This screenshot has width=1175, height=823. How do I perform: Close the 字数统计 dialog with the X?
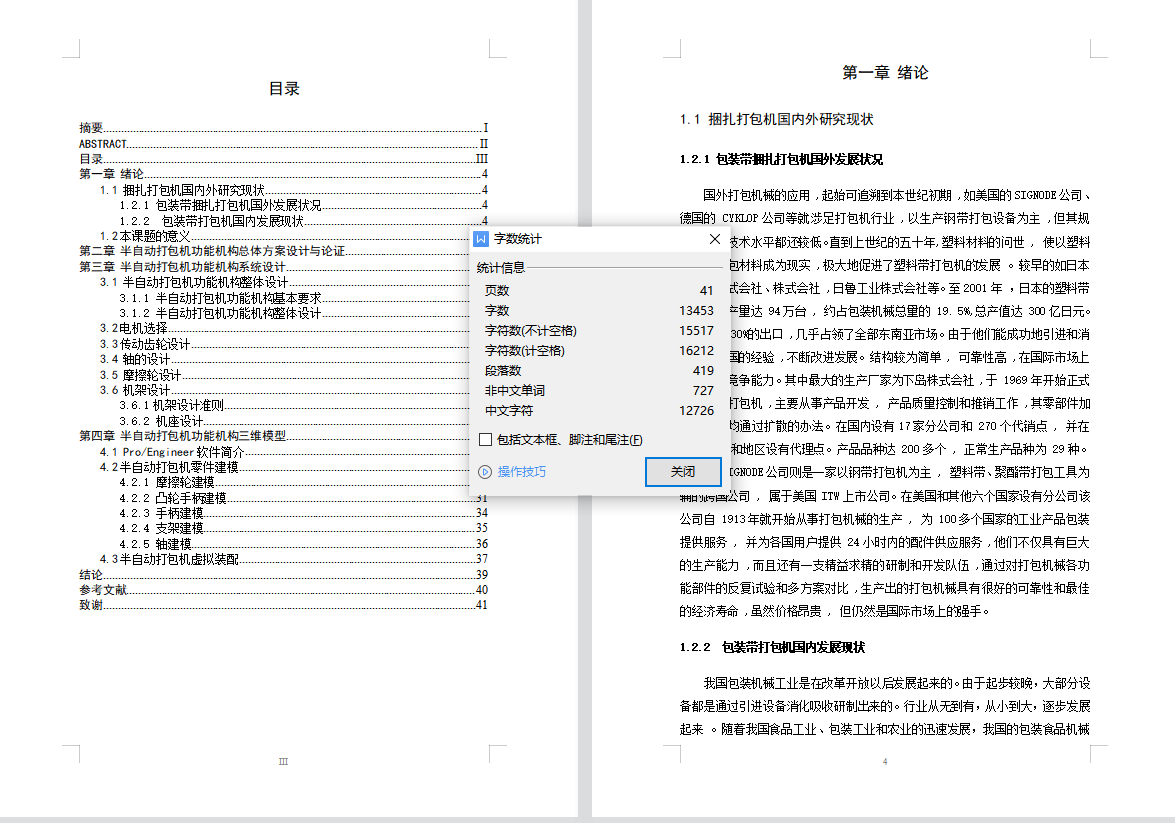715,240
